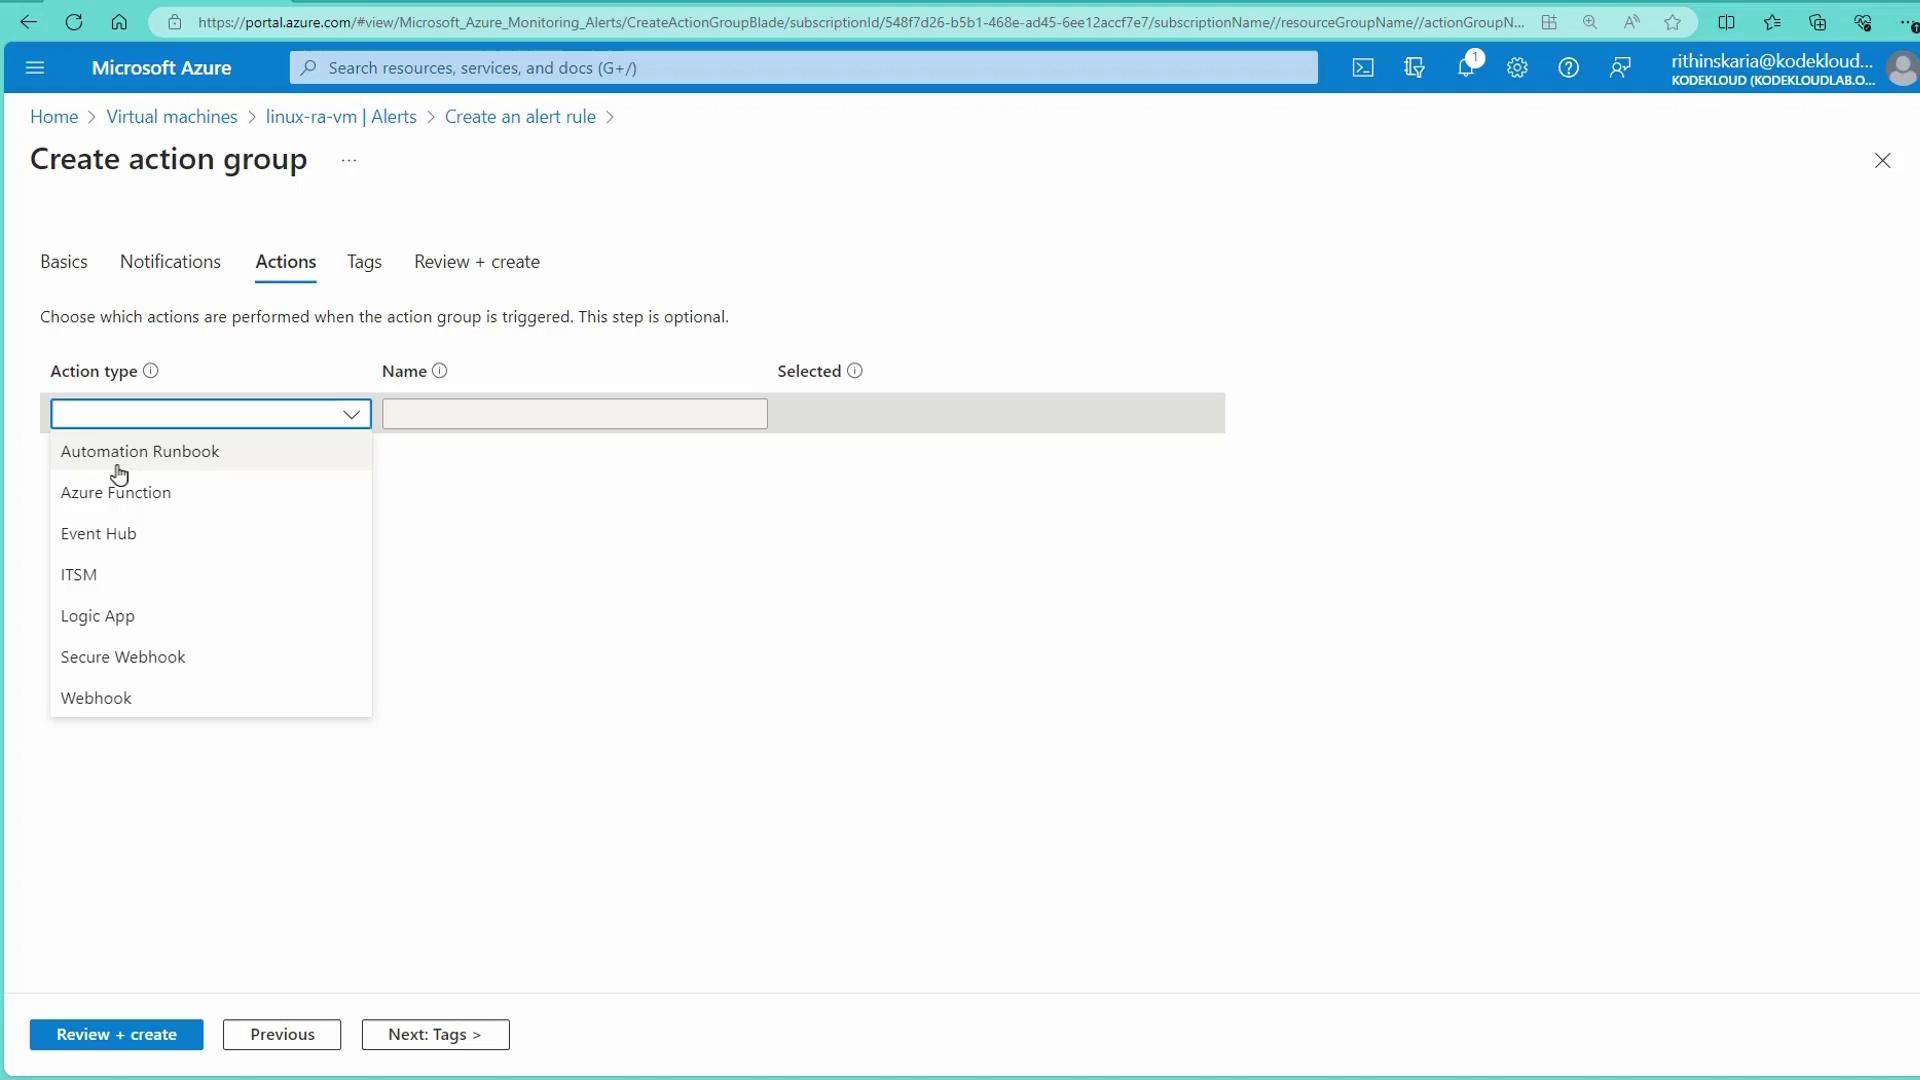Viewport: 1920px width, 1080px height.
Task: Open the Copilot icon in header
Action: (1414, 68)
